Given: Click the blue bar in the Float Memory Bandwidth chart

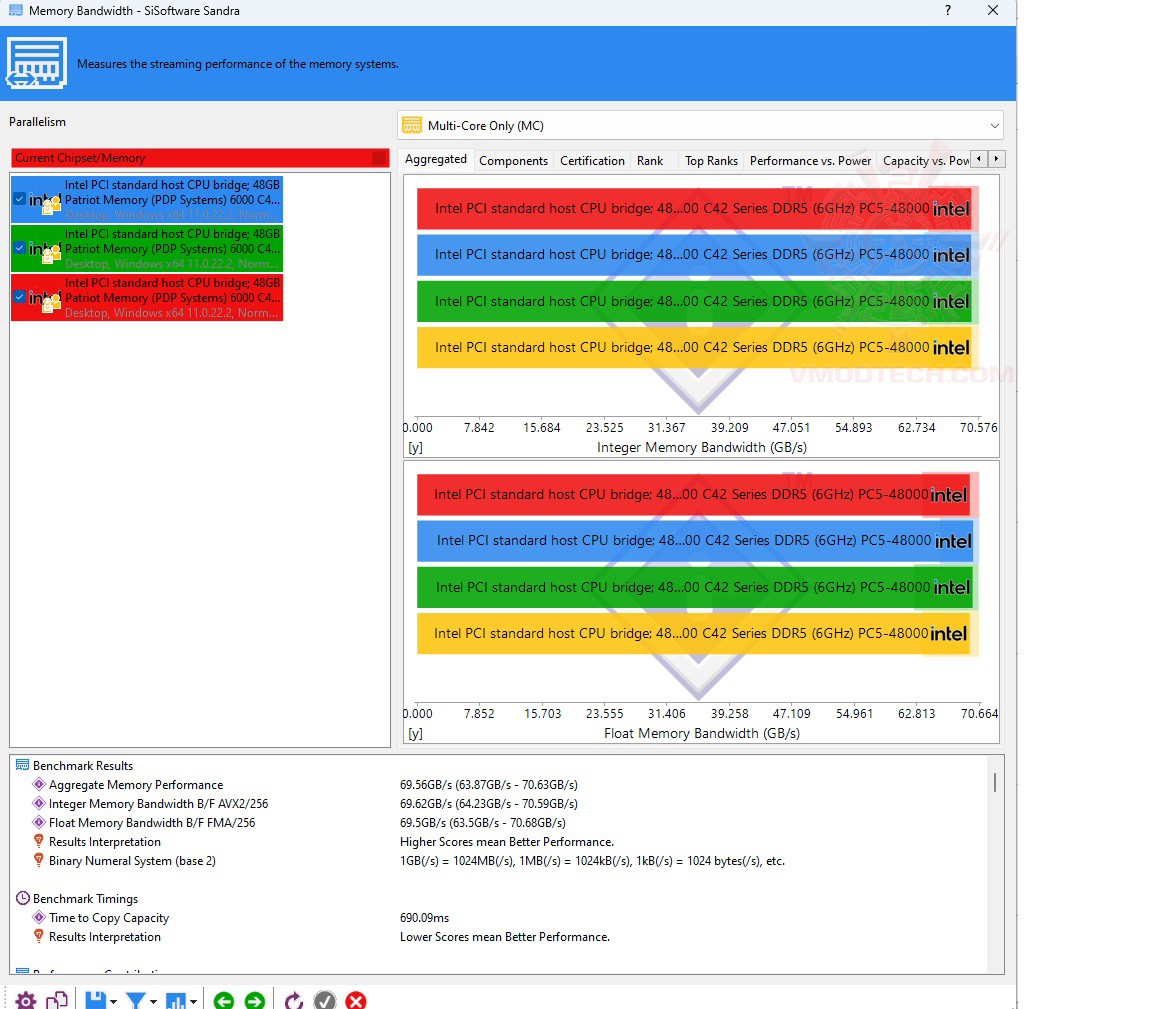Looking at the screenshot, I should click(x=695, y=541).
